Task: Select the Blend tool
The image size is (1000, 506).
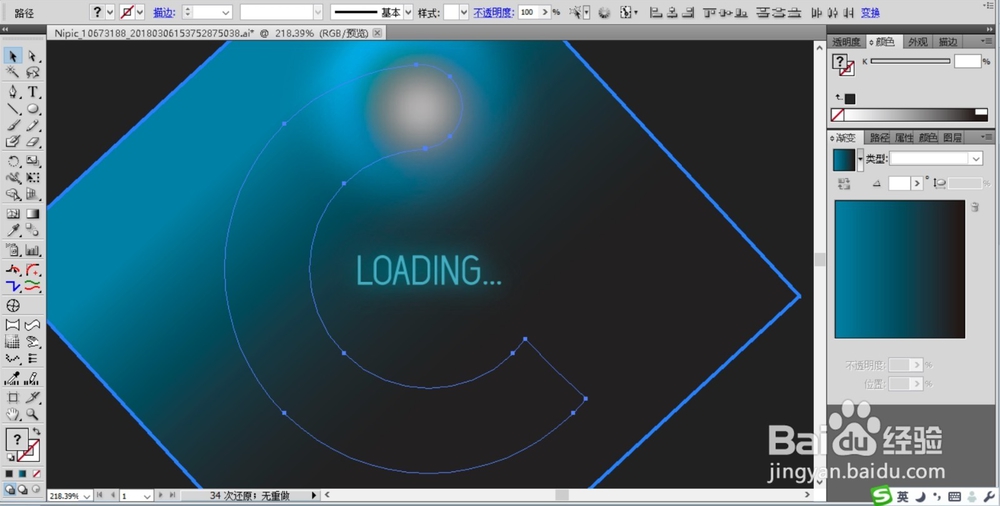Action: pyautogui.click(x=33, y=230)
